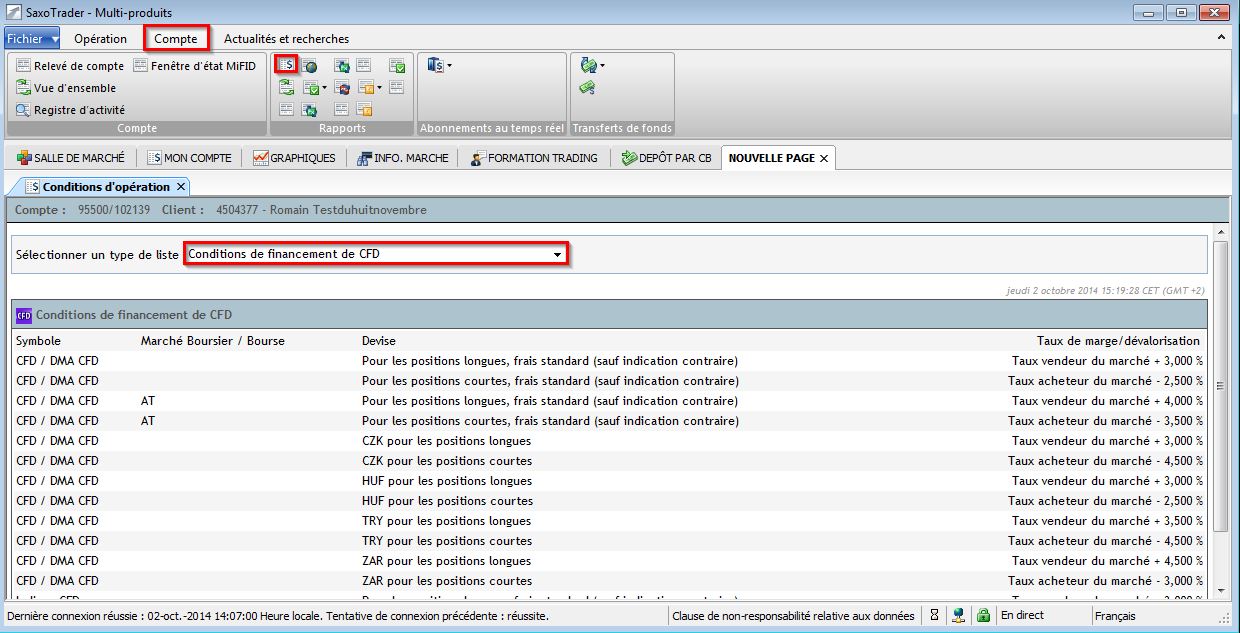Expand the Sélectionner un type de liste combo box
Image resolution: width=1240 pixels, height=633 pixels.
[x=558, y=254]
